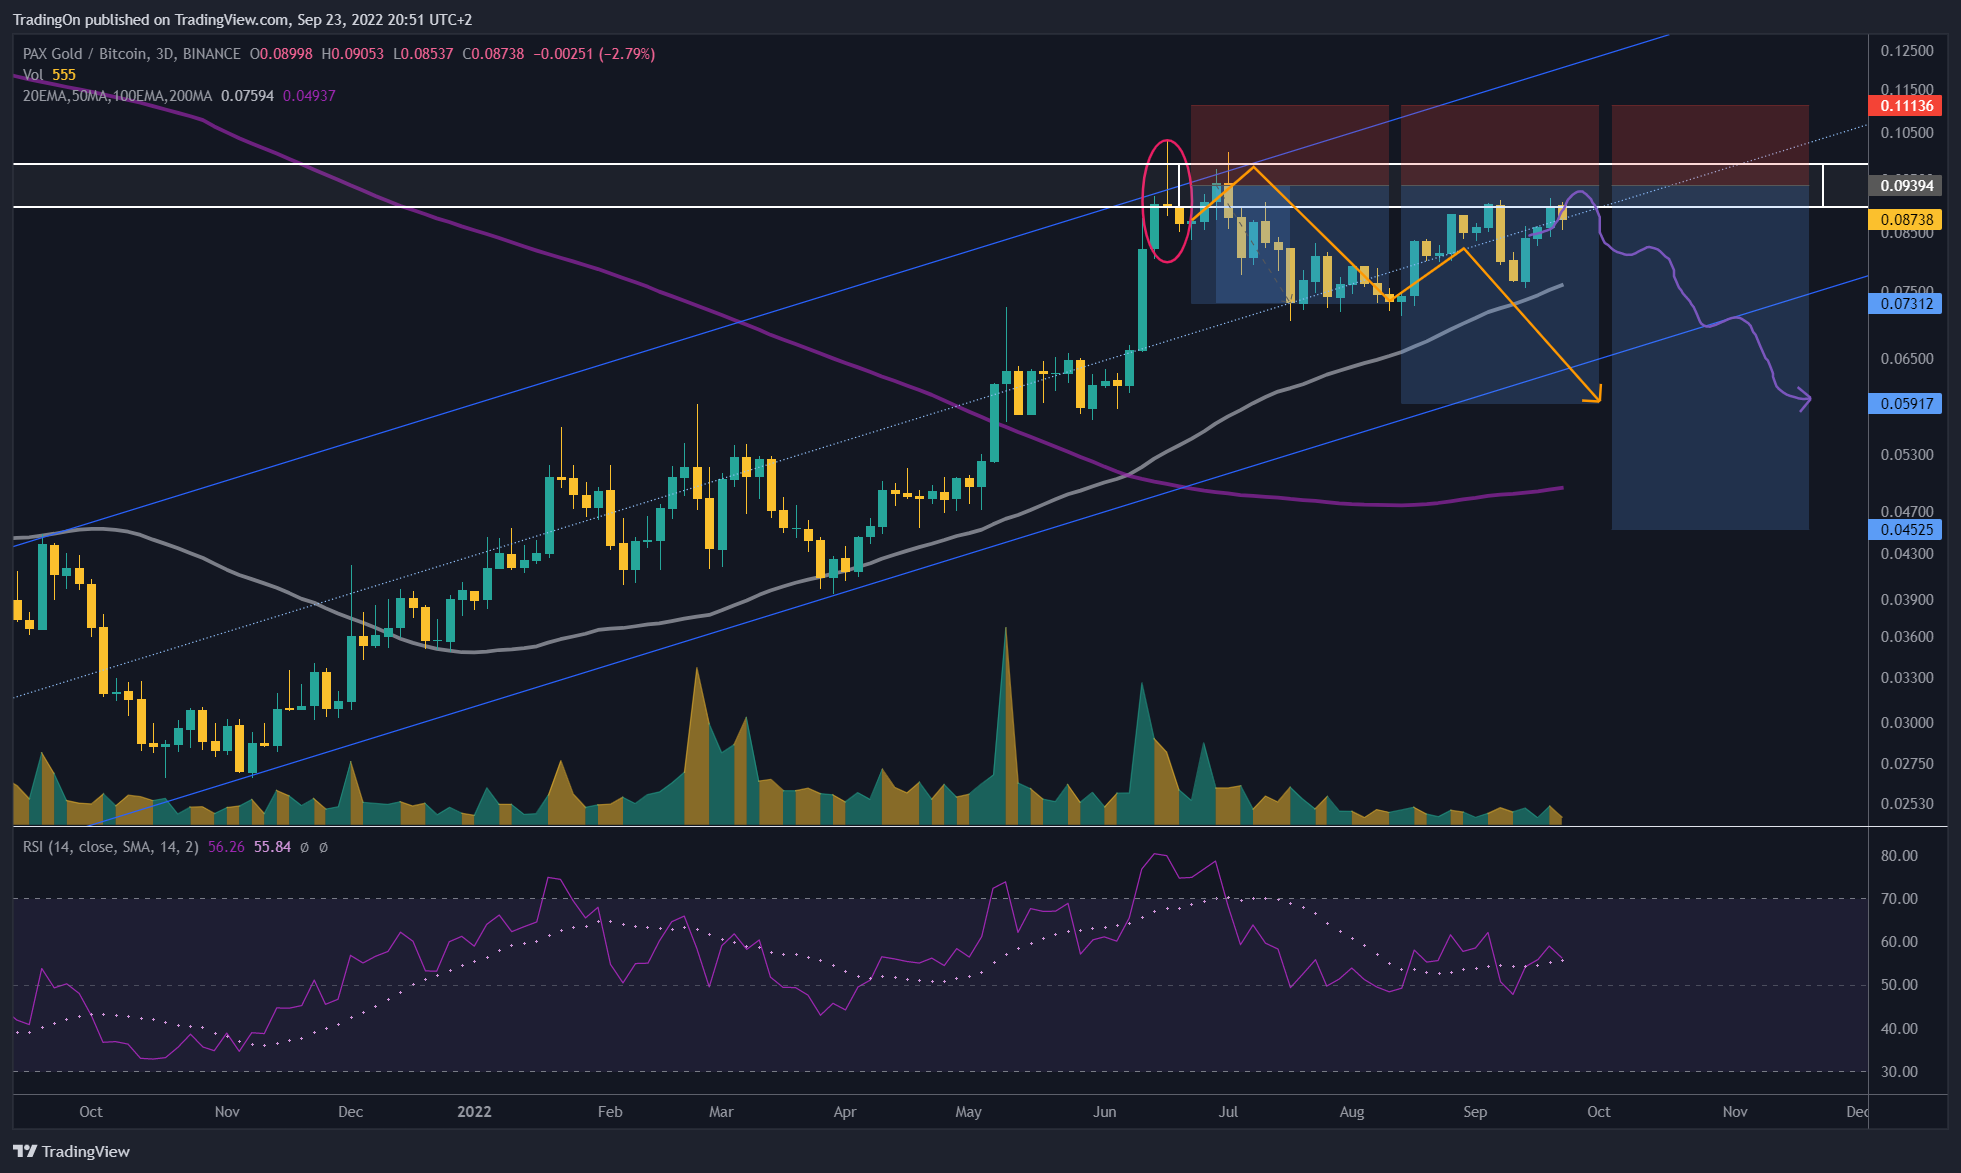Click the purple moving average value 0.04937
The image size is (1961, 1173).
pos(309,96)
